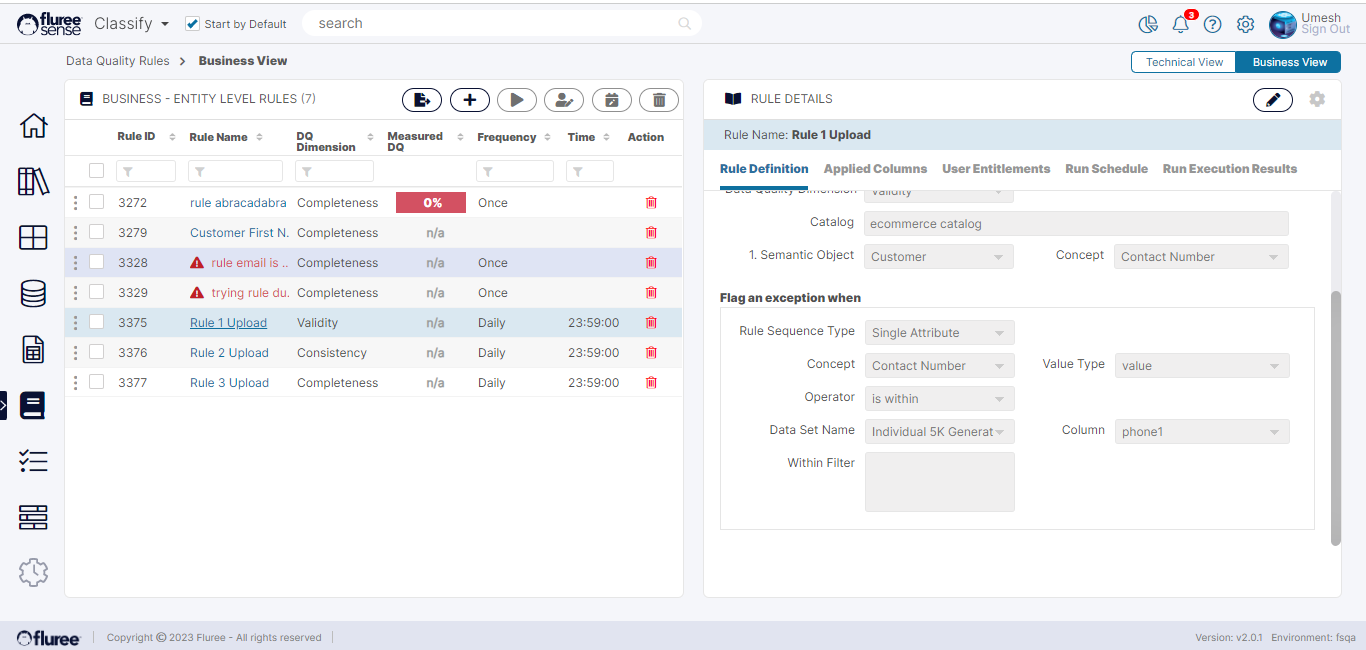Expand the Operator 'is within' dropdown
The image size is (1366, 650).
coord(939,399)
